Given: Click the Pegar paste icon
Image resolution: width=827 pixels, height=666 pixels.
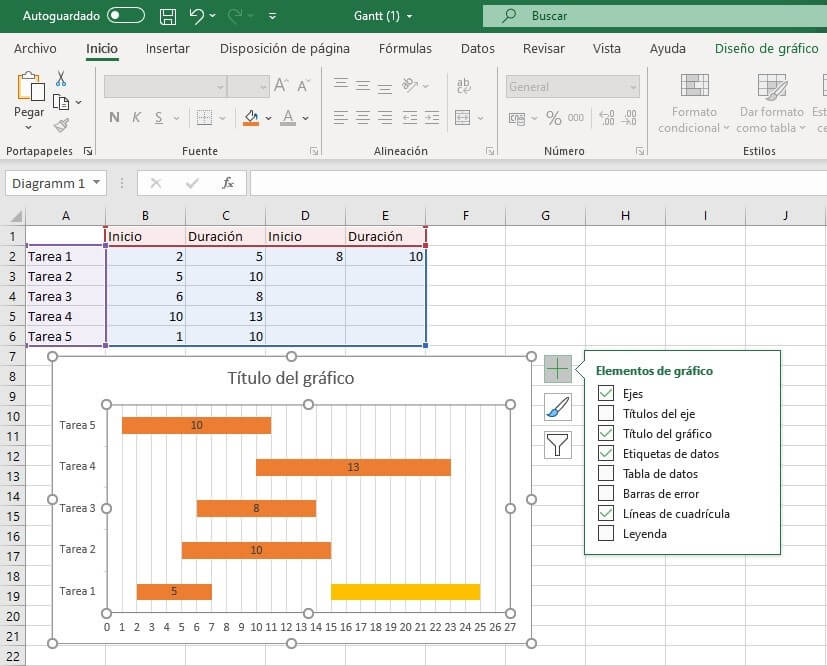Looking at the screenshot, I should [x=31, y=86].
